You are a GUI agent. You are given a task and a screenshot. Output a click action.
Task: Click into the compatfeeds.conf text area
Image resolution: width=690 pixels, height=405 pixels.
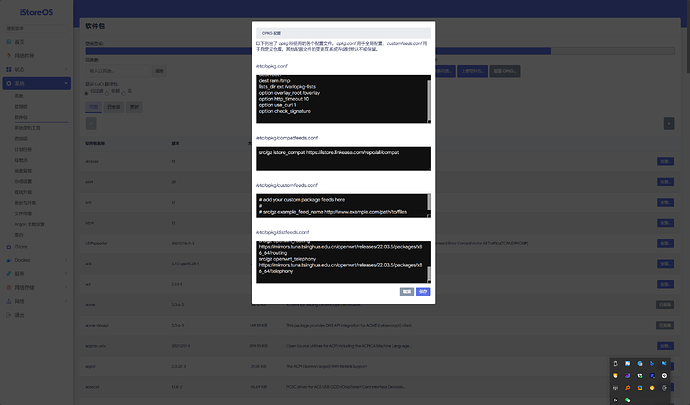pos(340,158)
